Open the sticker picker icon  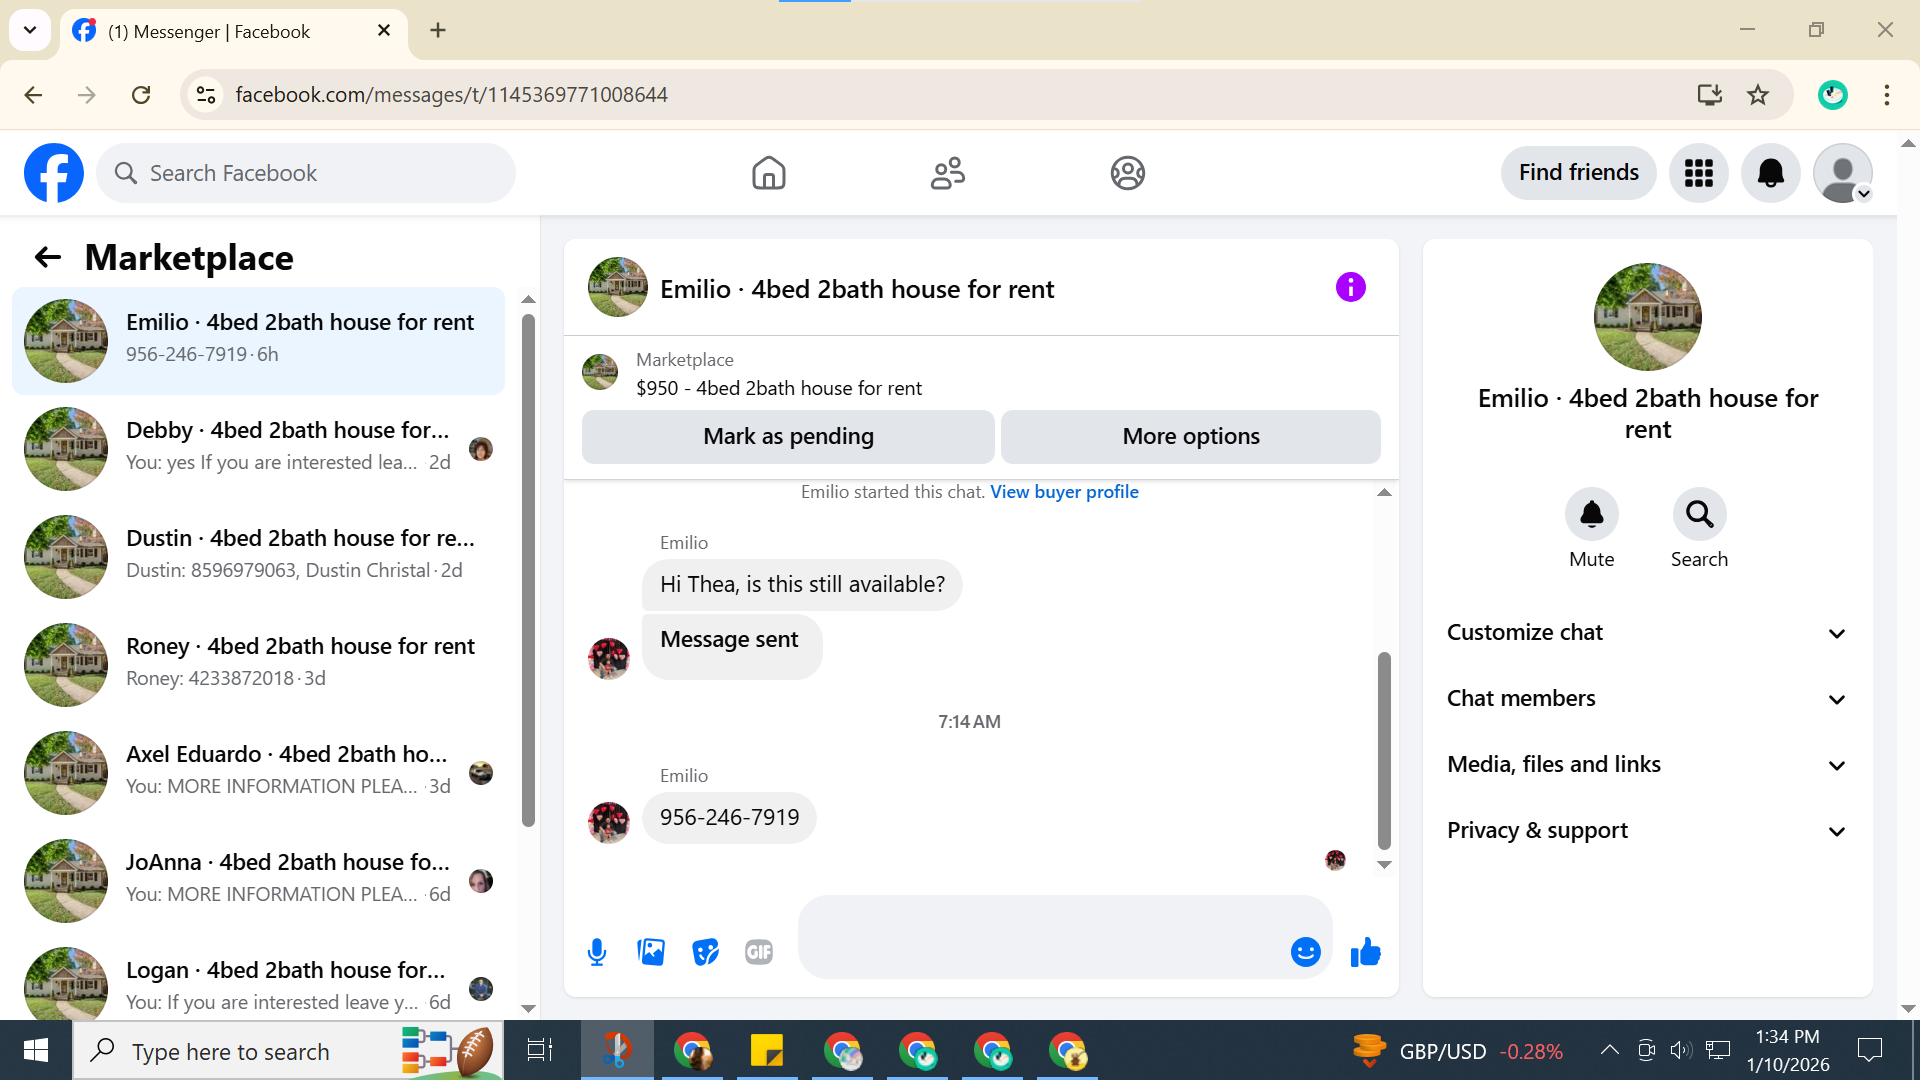tap(705, 952)
